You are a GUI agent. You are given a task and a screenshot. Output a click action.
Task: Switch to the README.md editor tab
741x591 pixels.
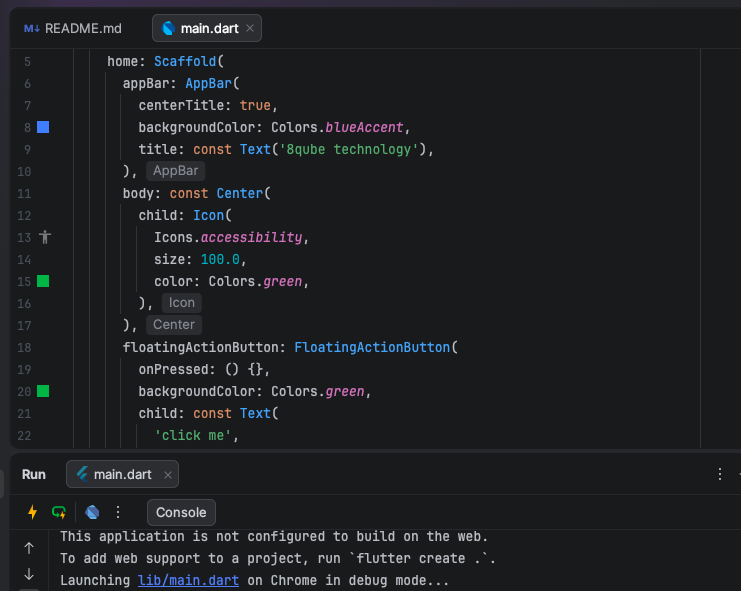click(73, 28)
